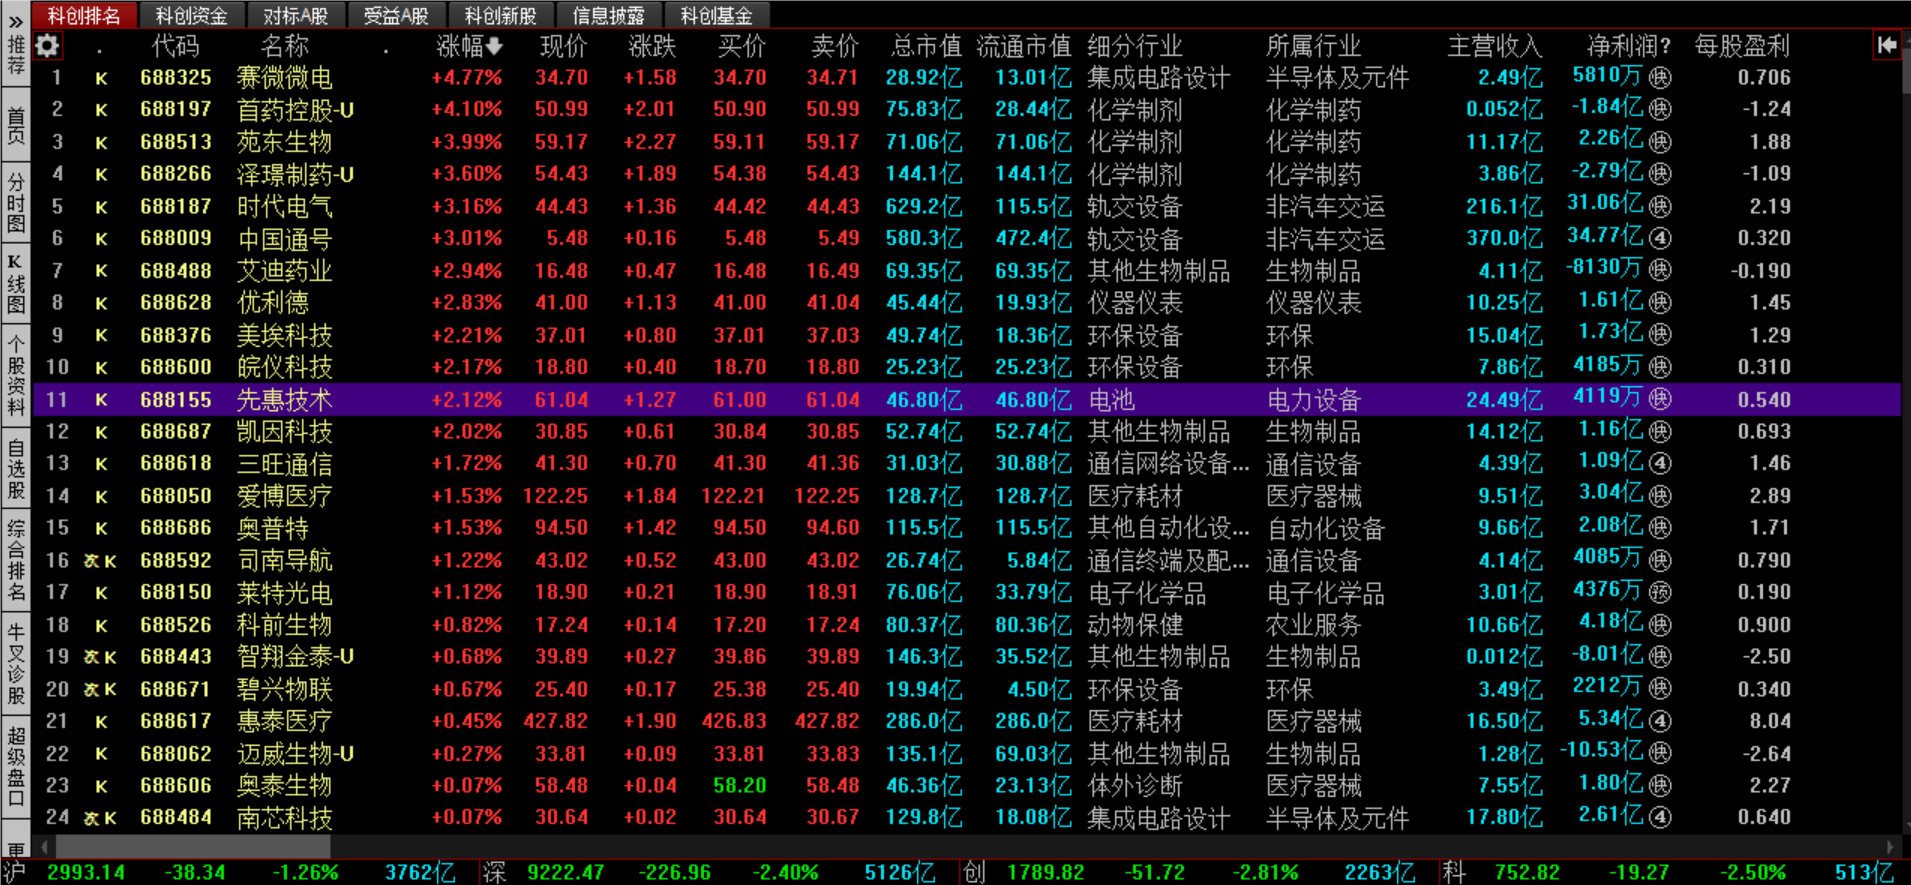Open 超级盘口 in the left sidebar
The width and height of the screenshot is (1911, 885).
(x=16, y=768)
